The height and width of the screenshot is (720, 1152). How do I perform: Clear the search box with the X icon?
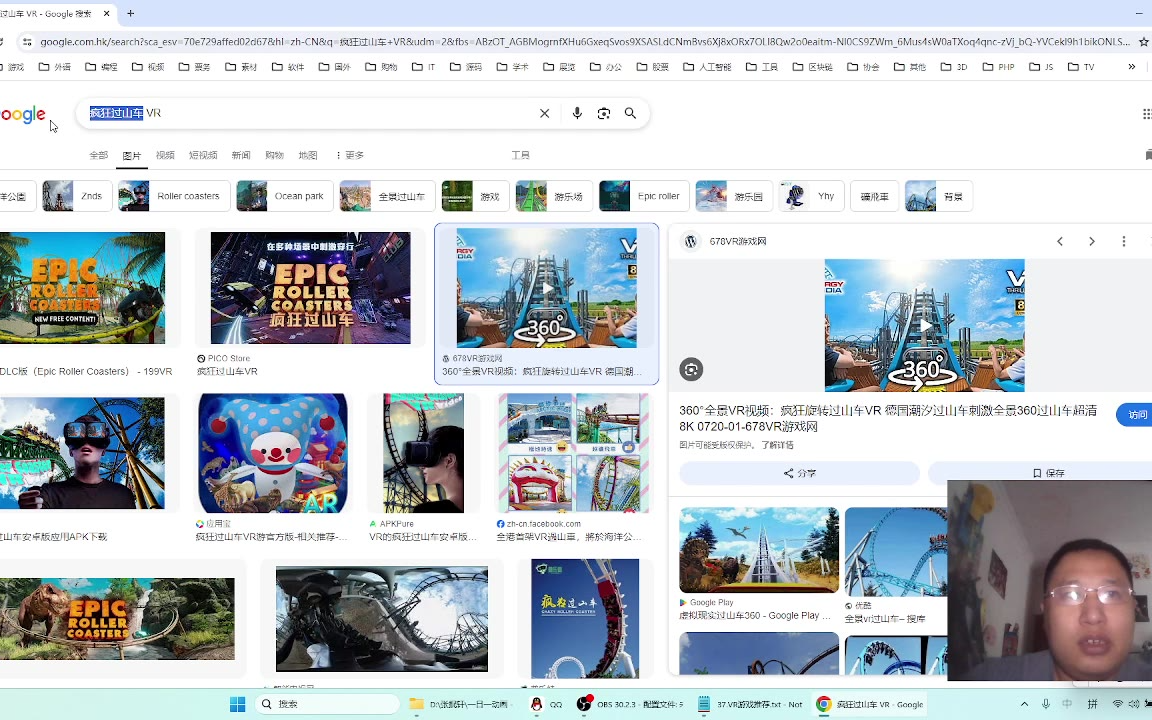[544, 113]
